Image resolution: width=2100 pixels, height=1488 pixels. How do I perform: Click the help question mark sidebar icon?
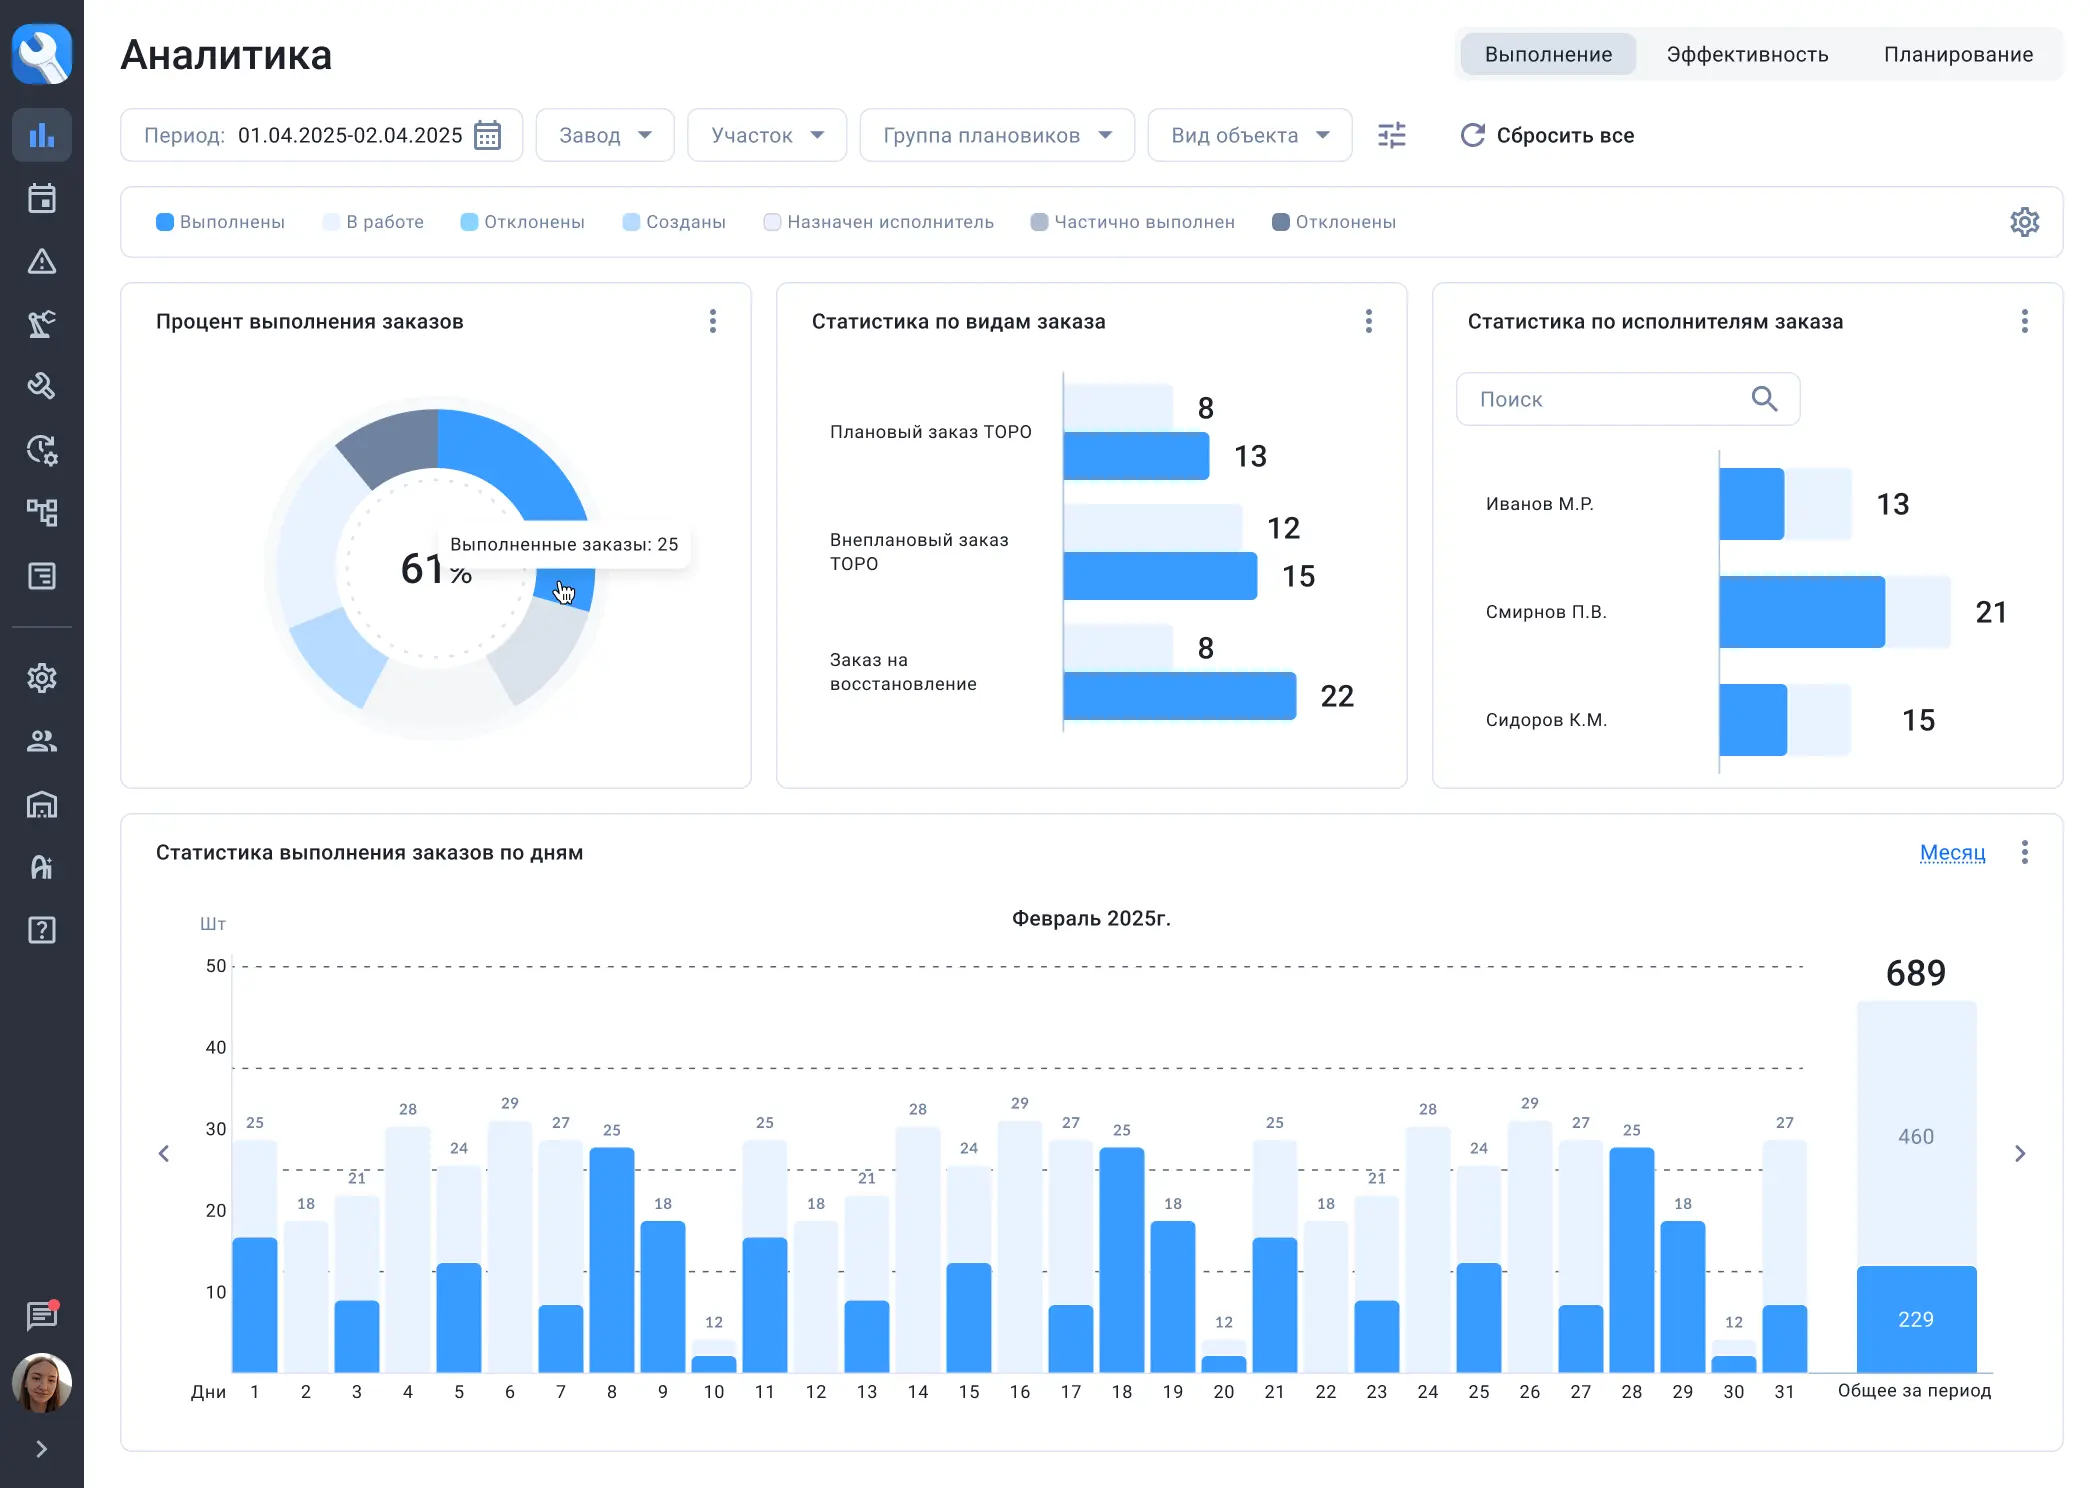click(x=41, y=930)
